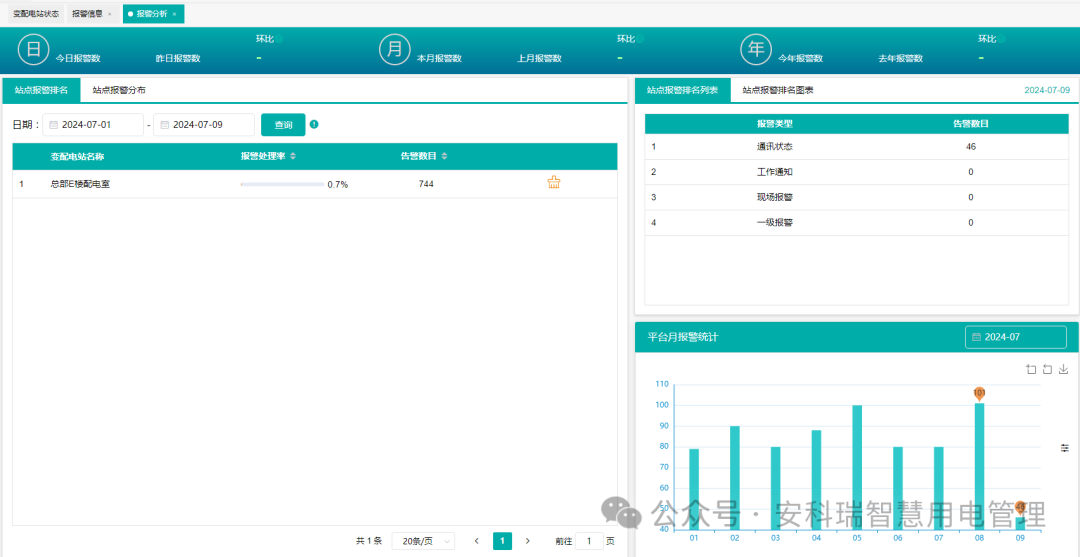Click the 变配电站名称 column header
This screenshot has height=557, width=1080.
77,156
